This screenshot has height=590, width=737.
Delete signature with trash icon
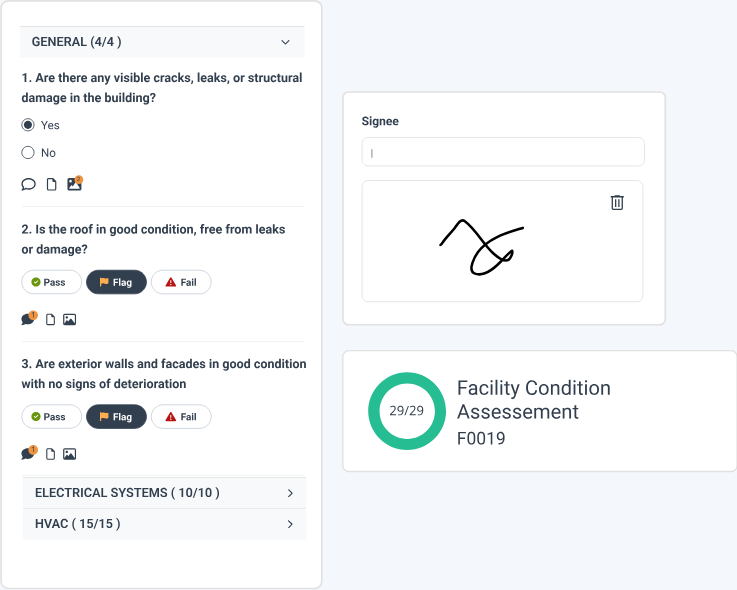617,202
